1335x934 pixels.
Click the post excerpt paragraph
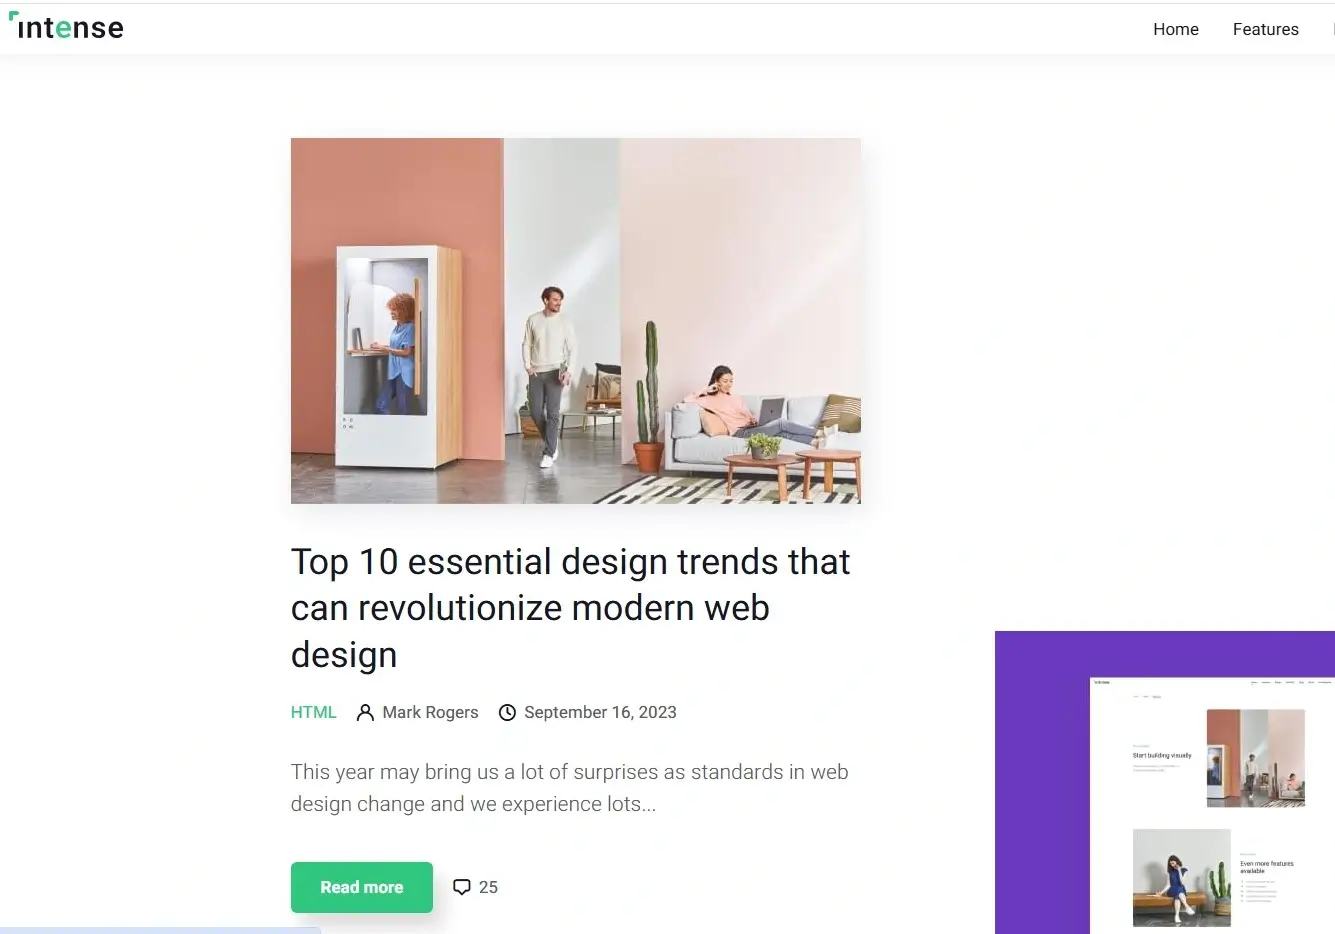pos(570,788)
